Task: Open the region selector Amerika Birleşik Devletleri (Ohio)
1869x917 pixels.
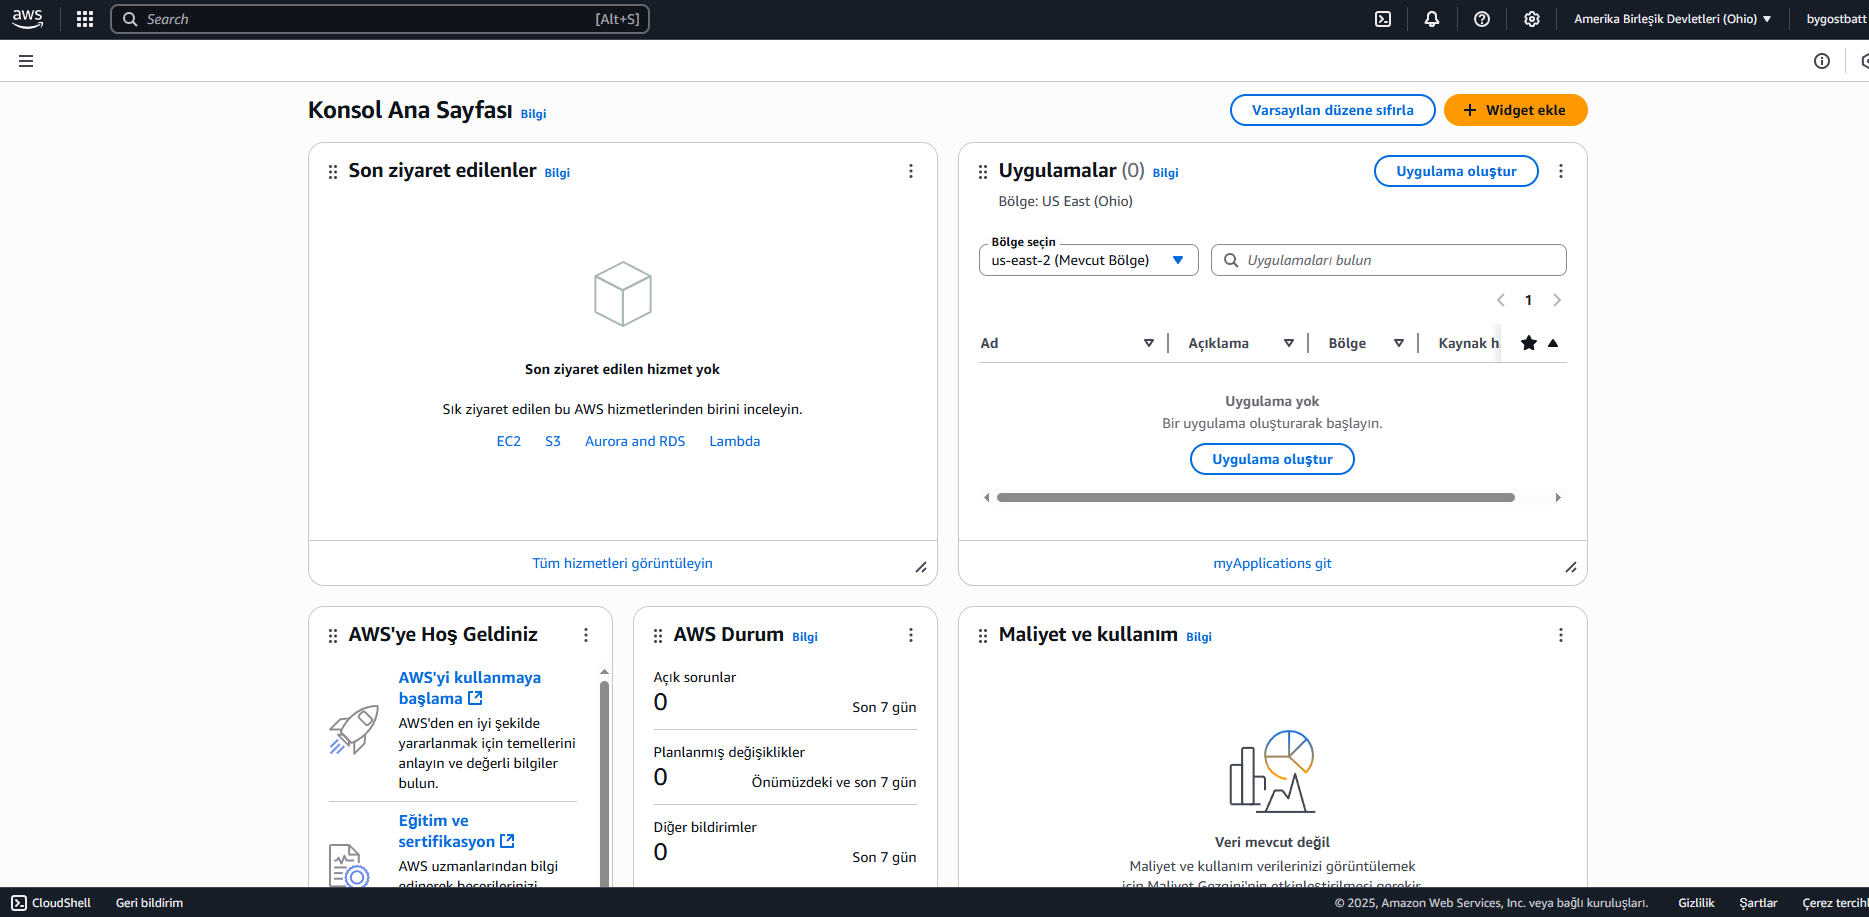Action: tap(1673, 19)
